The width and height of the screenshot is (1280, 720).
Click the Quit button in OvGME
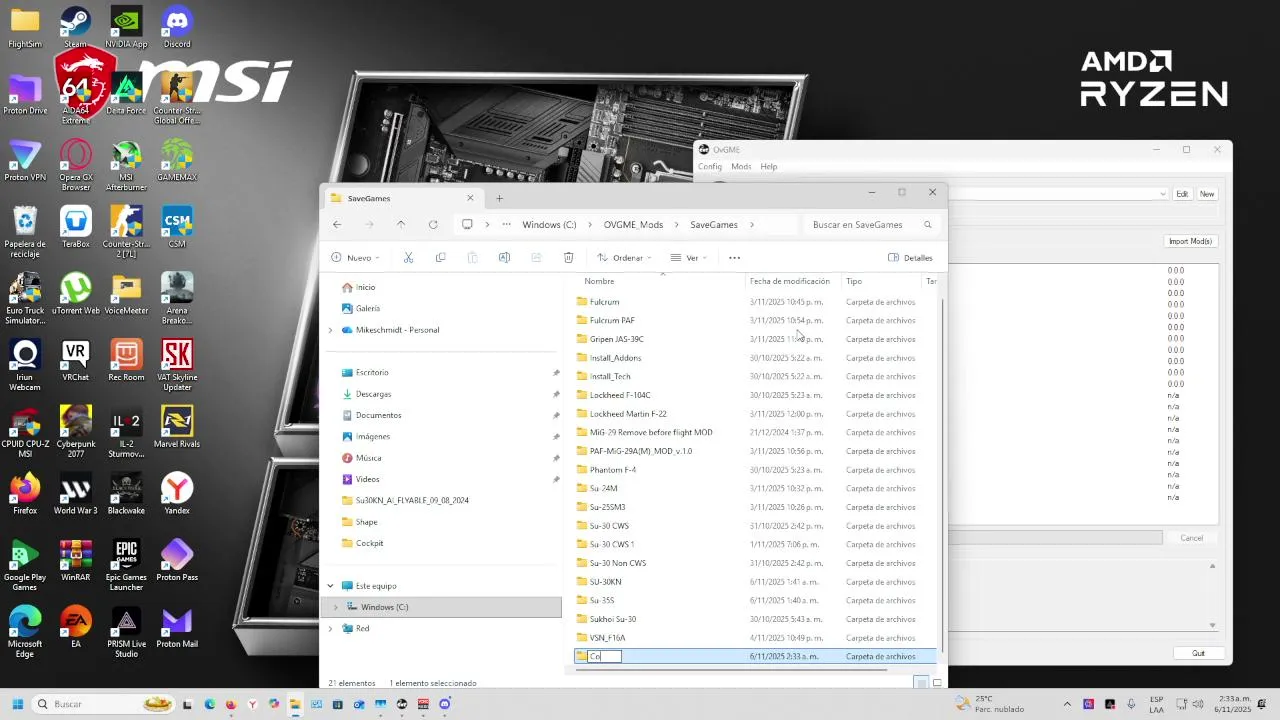point(1198,653)
